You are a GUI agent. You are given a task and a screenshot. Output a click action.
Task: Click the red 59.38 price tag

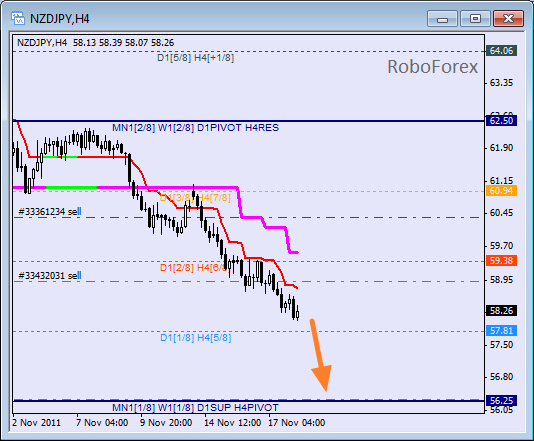coord(501,261)
